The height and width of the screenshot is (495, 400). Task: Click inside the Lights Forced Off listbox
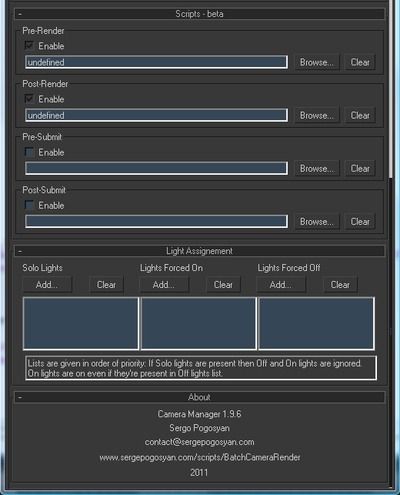[x=316, y=323]
